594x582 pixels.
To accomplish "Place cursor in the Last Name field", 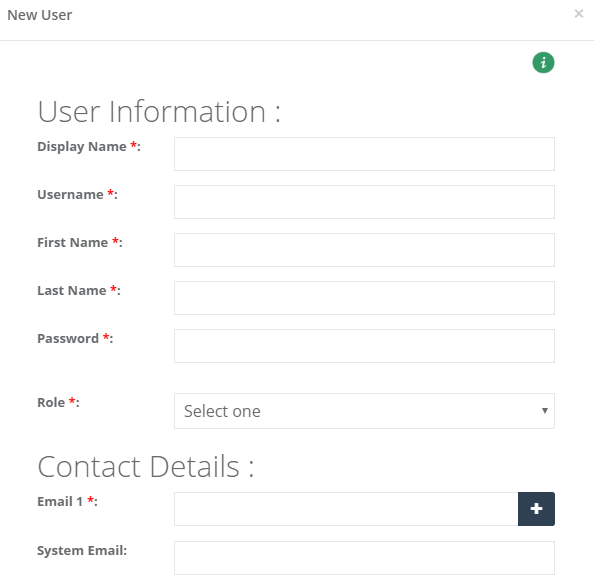I will [x=364, y=298].
